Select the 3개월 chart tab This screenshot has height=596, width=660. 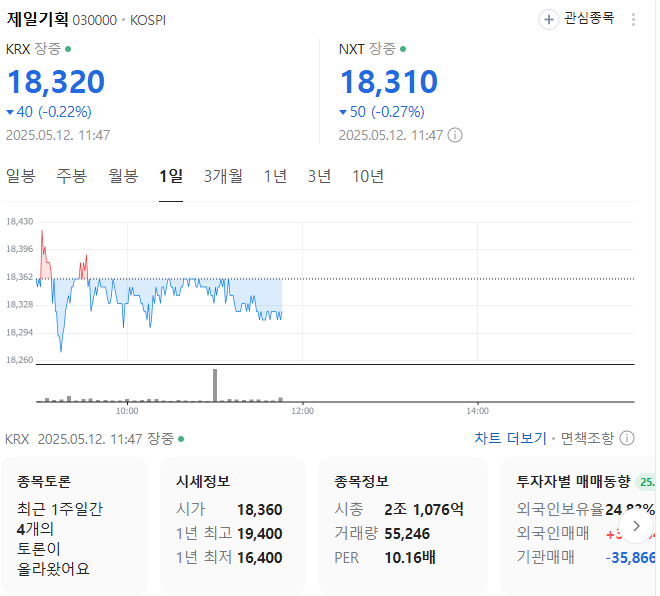224,177
